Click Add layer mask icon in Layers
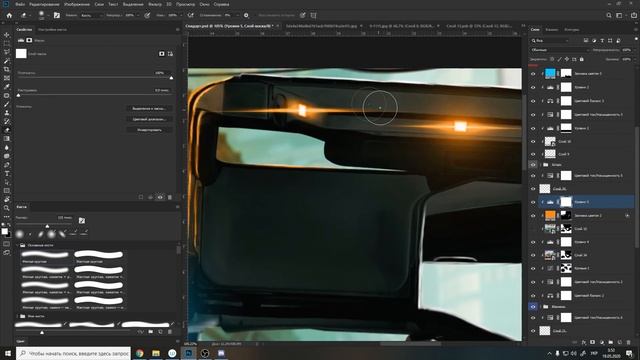The image size is (640, 360). tap(593, 342)
